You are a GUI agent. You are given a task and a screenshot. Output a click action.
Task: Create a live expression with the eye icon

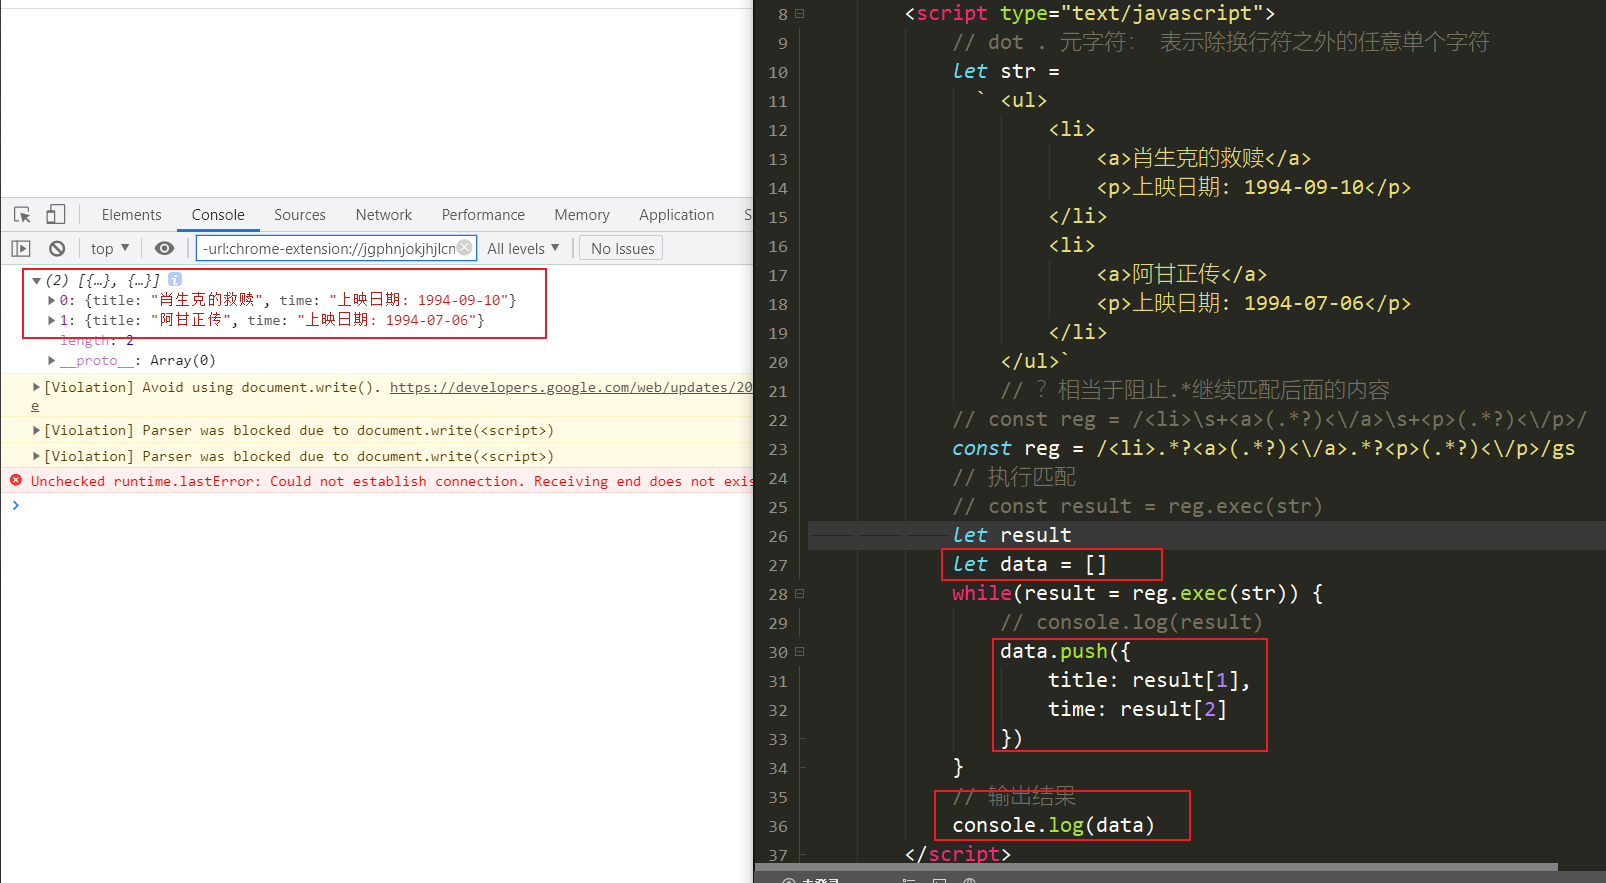coord(165,248)
